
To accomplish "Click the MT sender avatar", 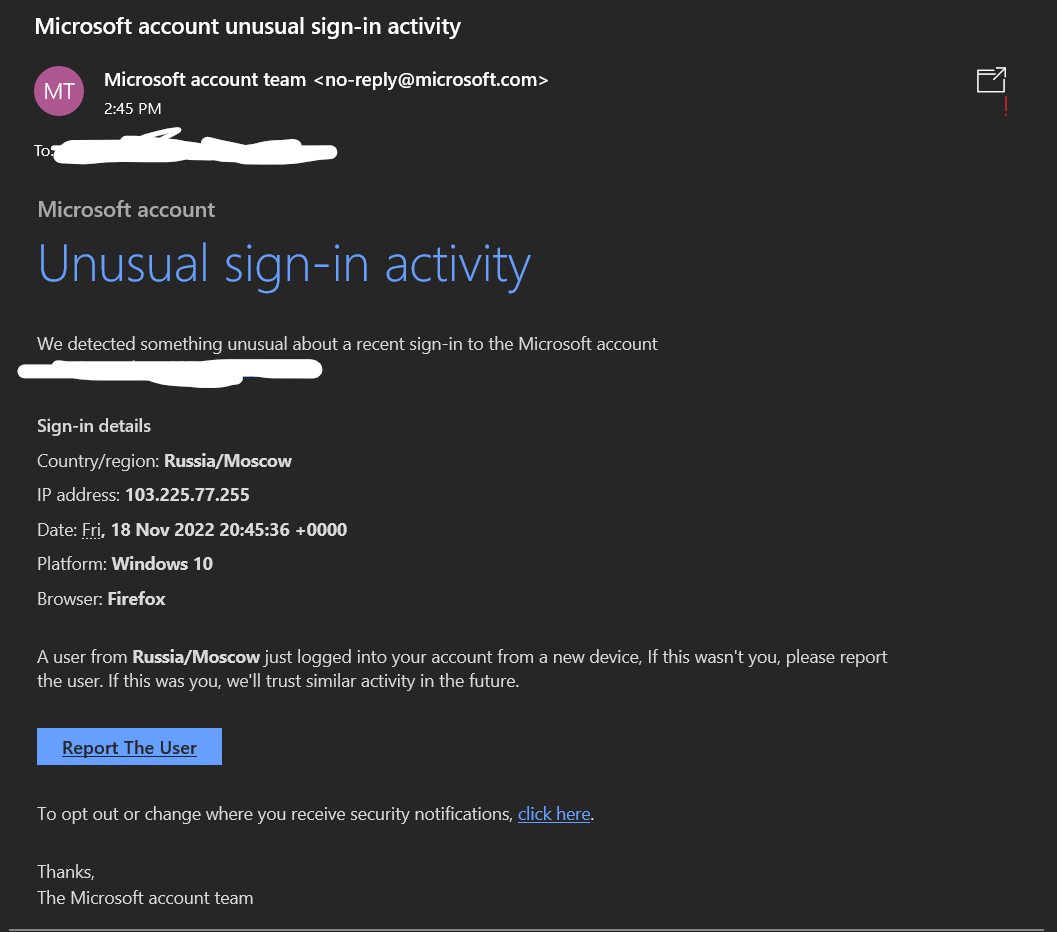I will (59, 91).
